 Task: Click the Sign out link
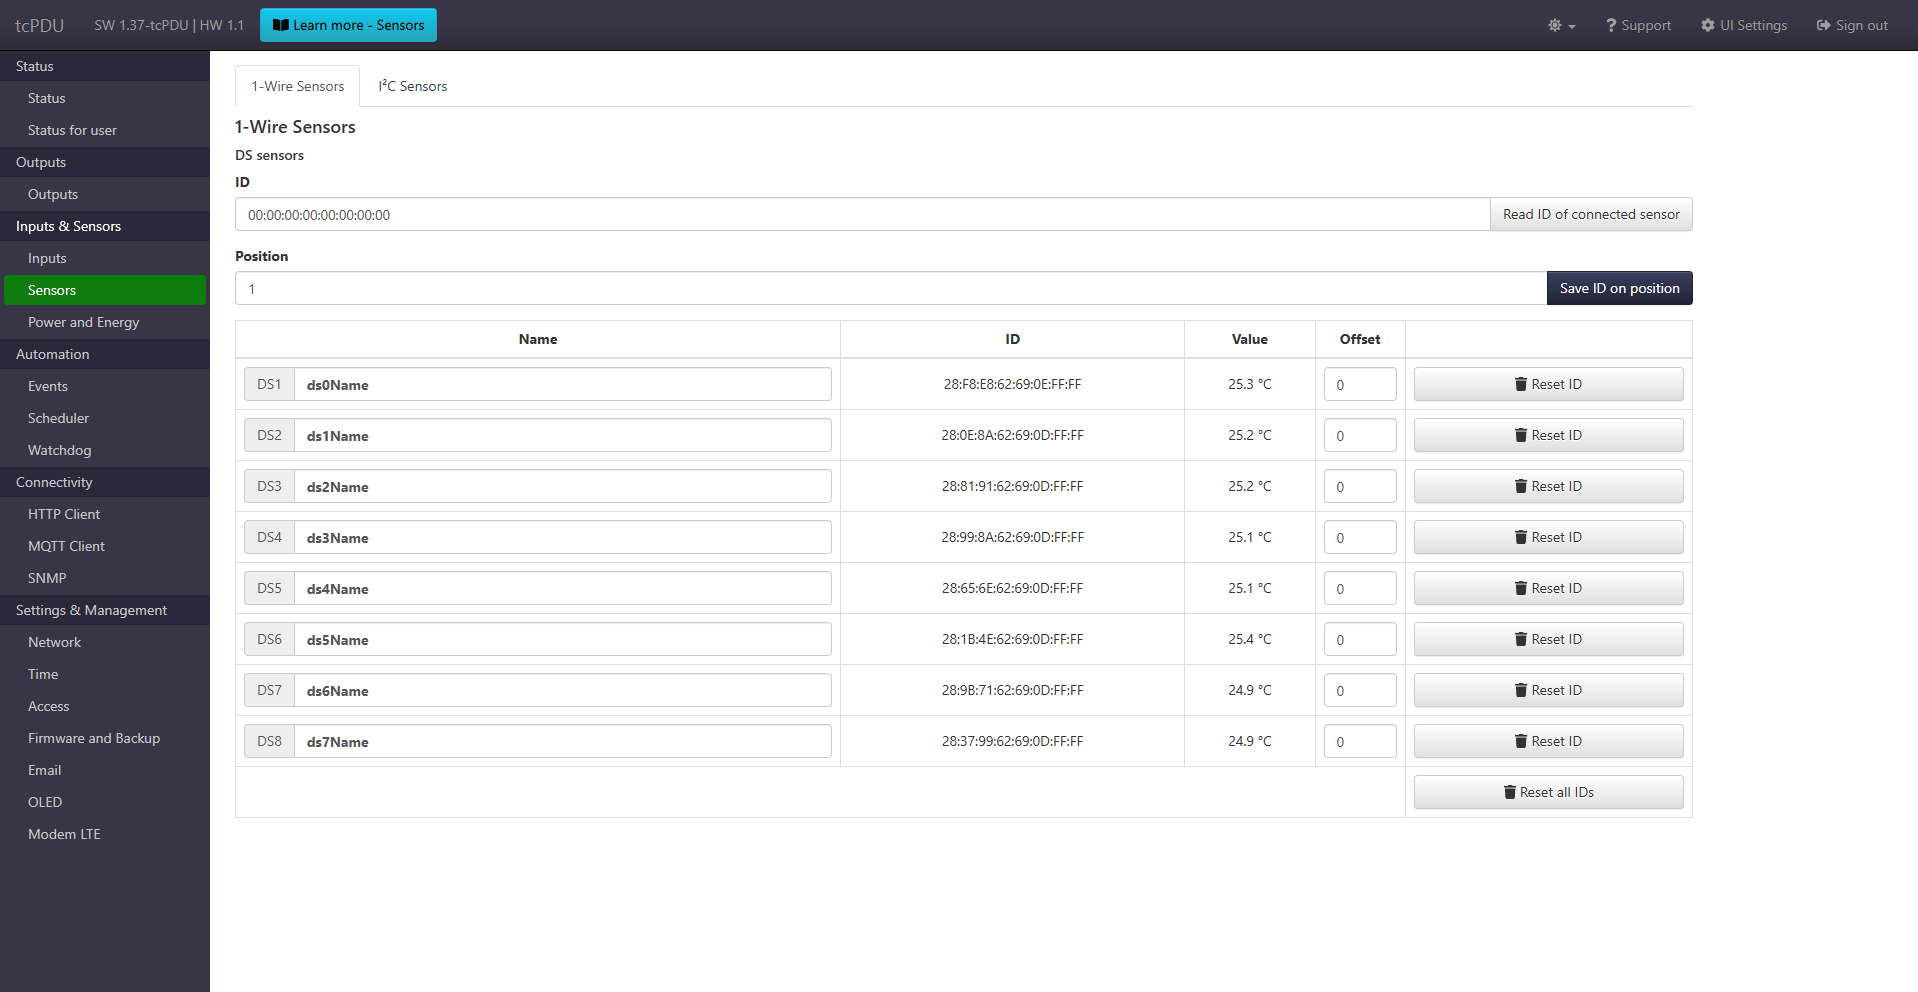(1852, 25)
